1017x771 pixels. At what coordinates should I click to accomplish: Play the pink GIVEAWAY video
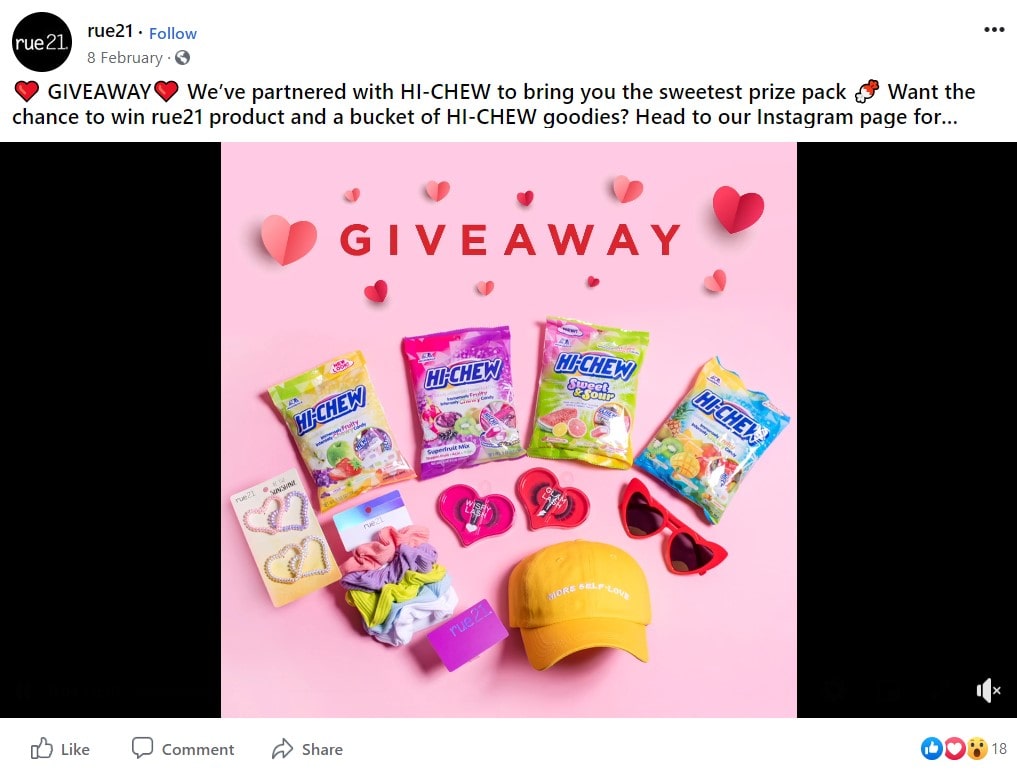tap(508, 430)
